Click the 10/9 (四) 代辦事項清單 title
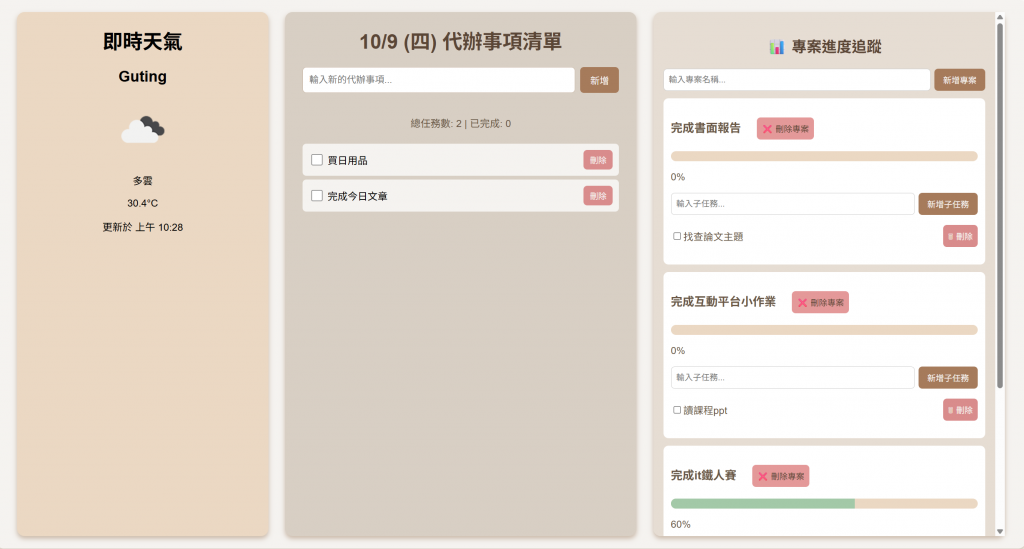The width and height of the screenshot is (1024, 549). click(x=460, y=42)
